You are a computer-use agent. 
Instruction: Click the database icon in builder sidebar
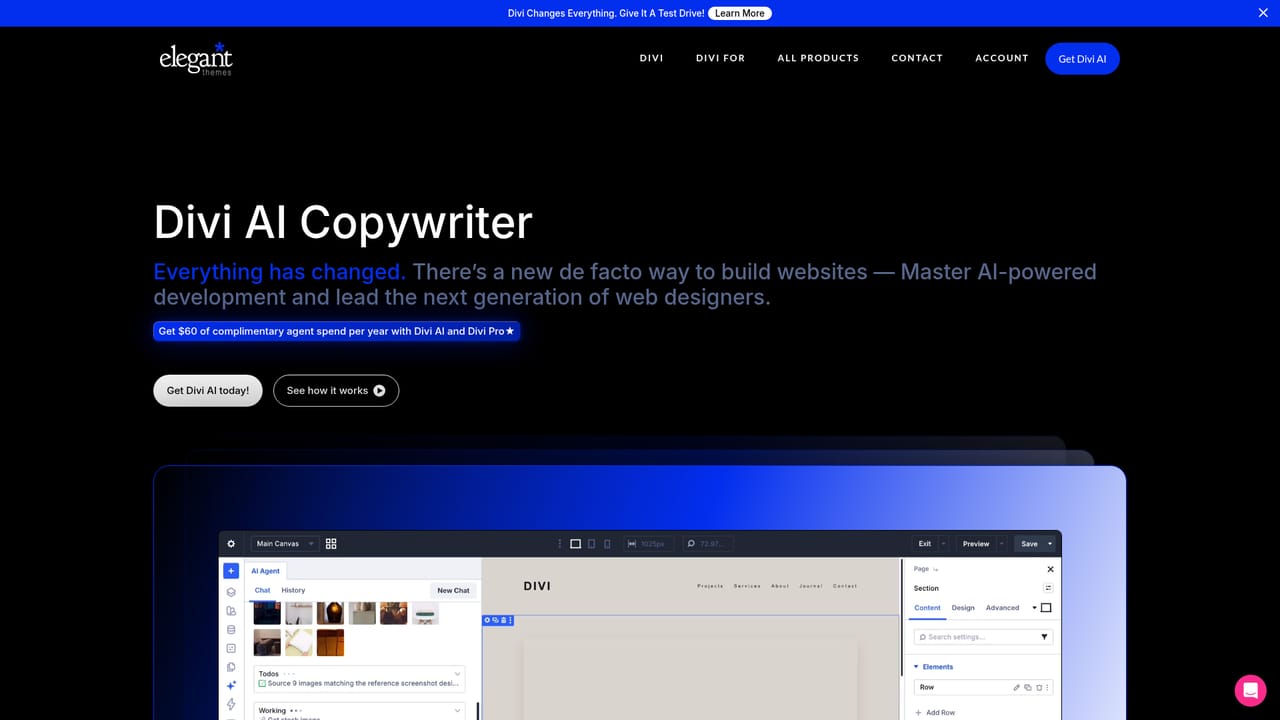tap(231, 630)
